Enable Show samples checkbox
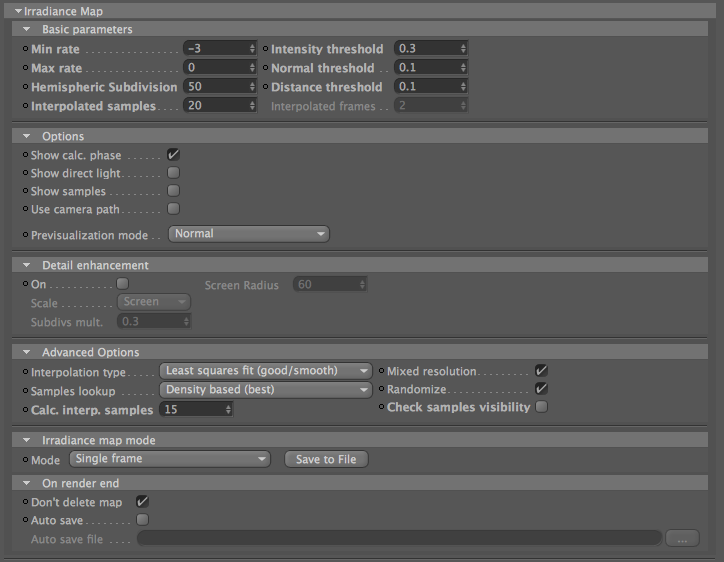724x562 pixels. [173, 191]
